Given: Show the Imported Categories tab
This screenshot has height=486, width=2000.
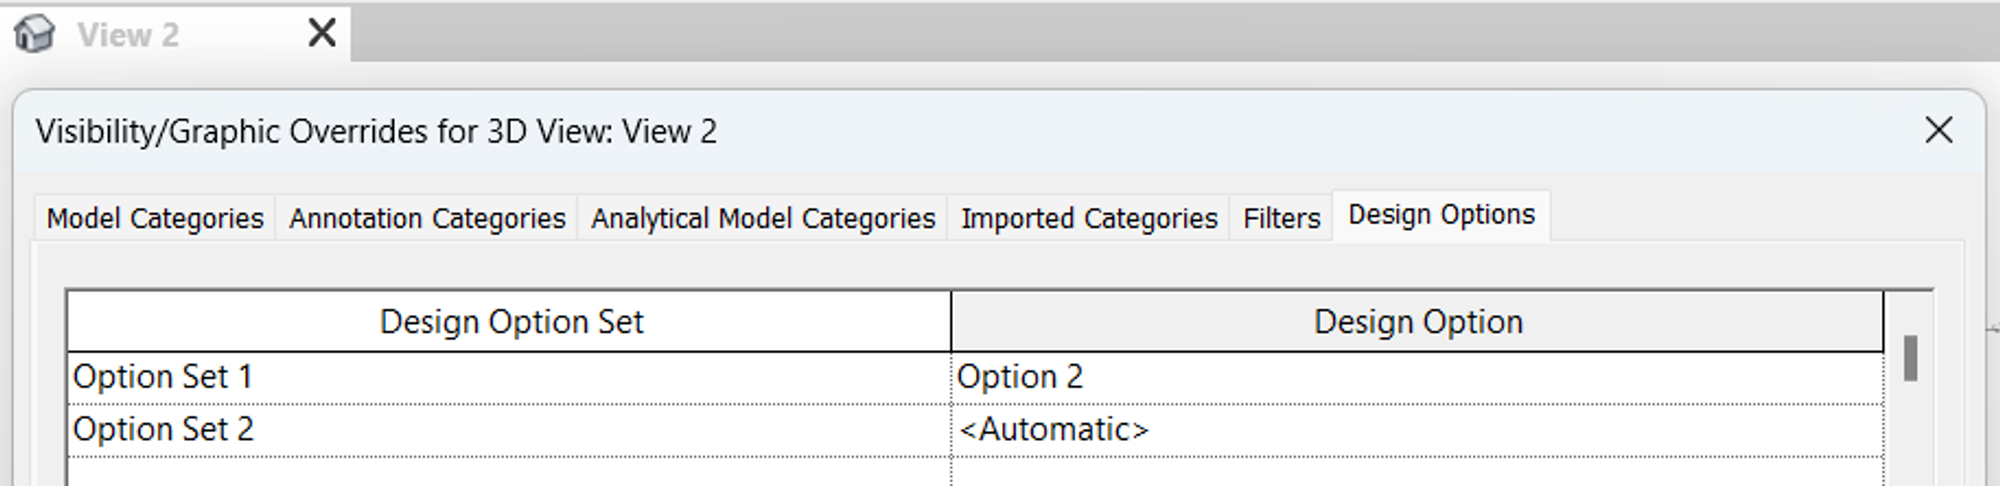Looking at the screenshot, I should [1089, 218].
